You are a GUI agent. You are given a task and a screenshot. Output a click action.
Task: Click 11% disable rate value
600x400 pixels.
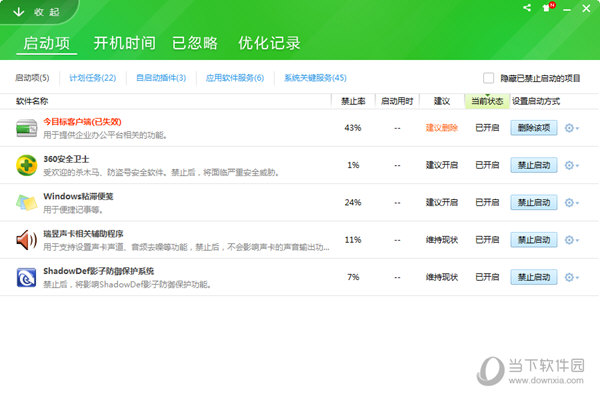point(353,240)
